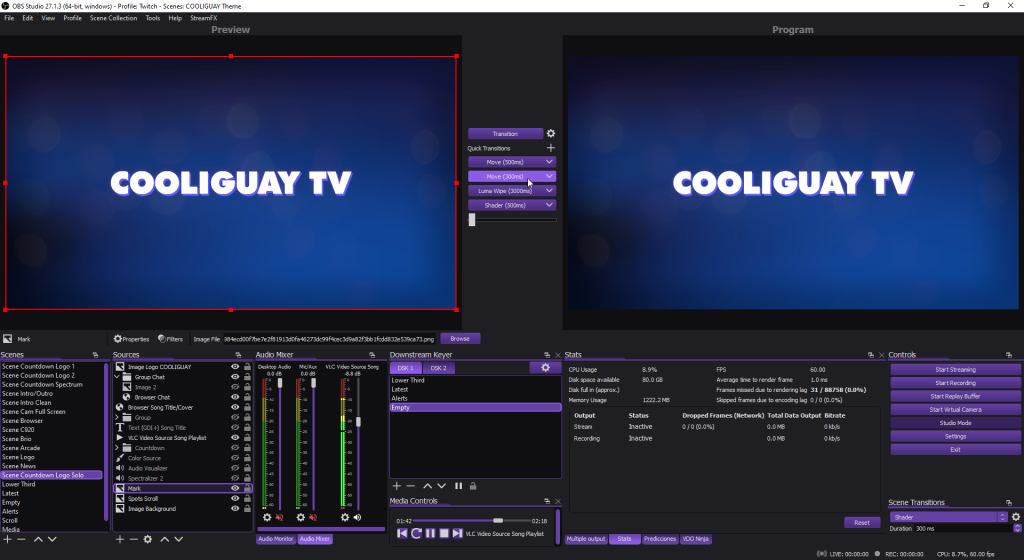Toggle the lock on Image Background source
This screenshot has height=560, width=1024.
tap(247, 509)
